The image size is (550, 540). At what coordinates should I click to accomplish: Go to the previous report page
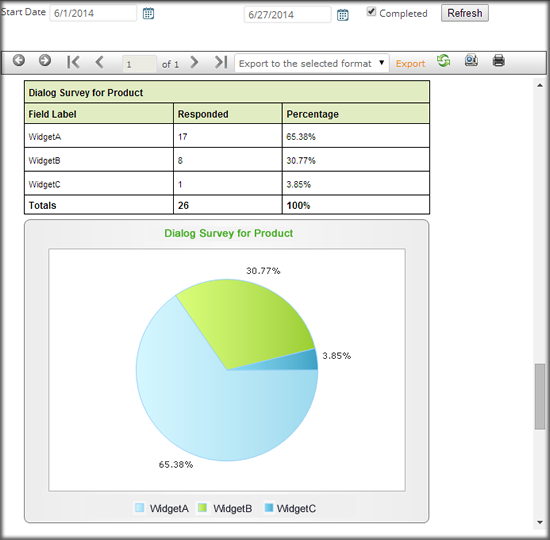click(100, 62)
